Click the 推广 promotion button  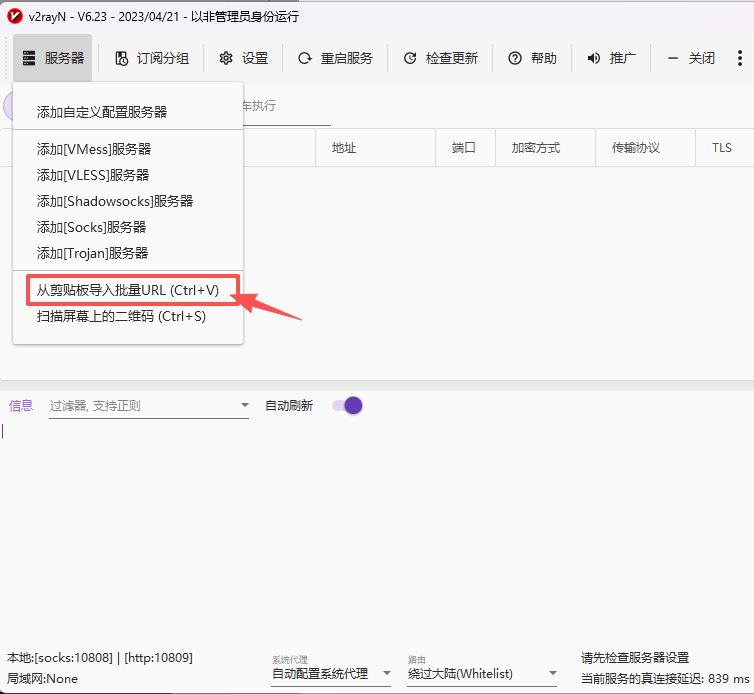[x=611, y=58]
